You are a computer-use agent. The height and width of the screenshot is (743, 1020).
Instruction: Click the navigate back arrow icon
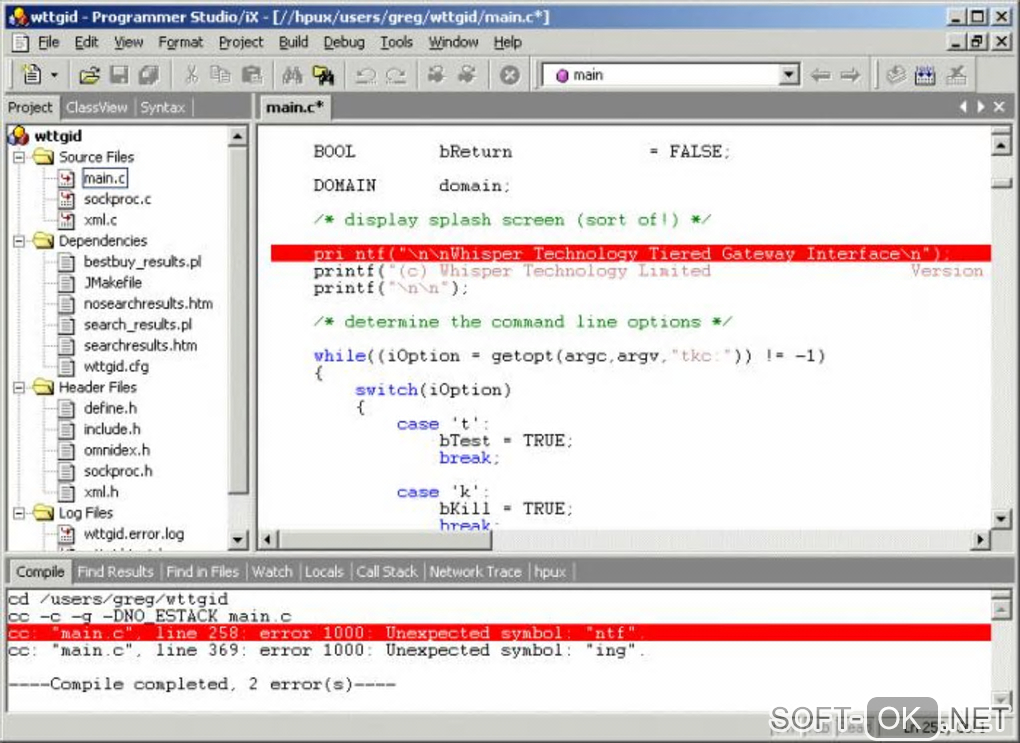point(820,75)
